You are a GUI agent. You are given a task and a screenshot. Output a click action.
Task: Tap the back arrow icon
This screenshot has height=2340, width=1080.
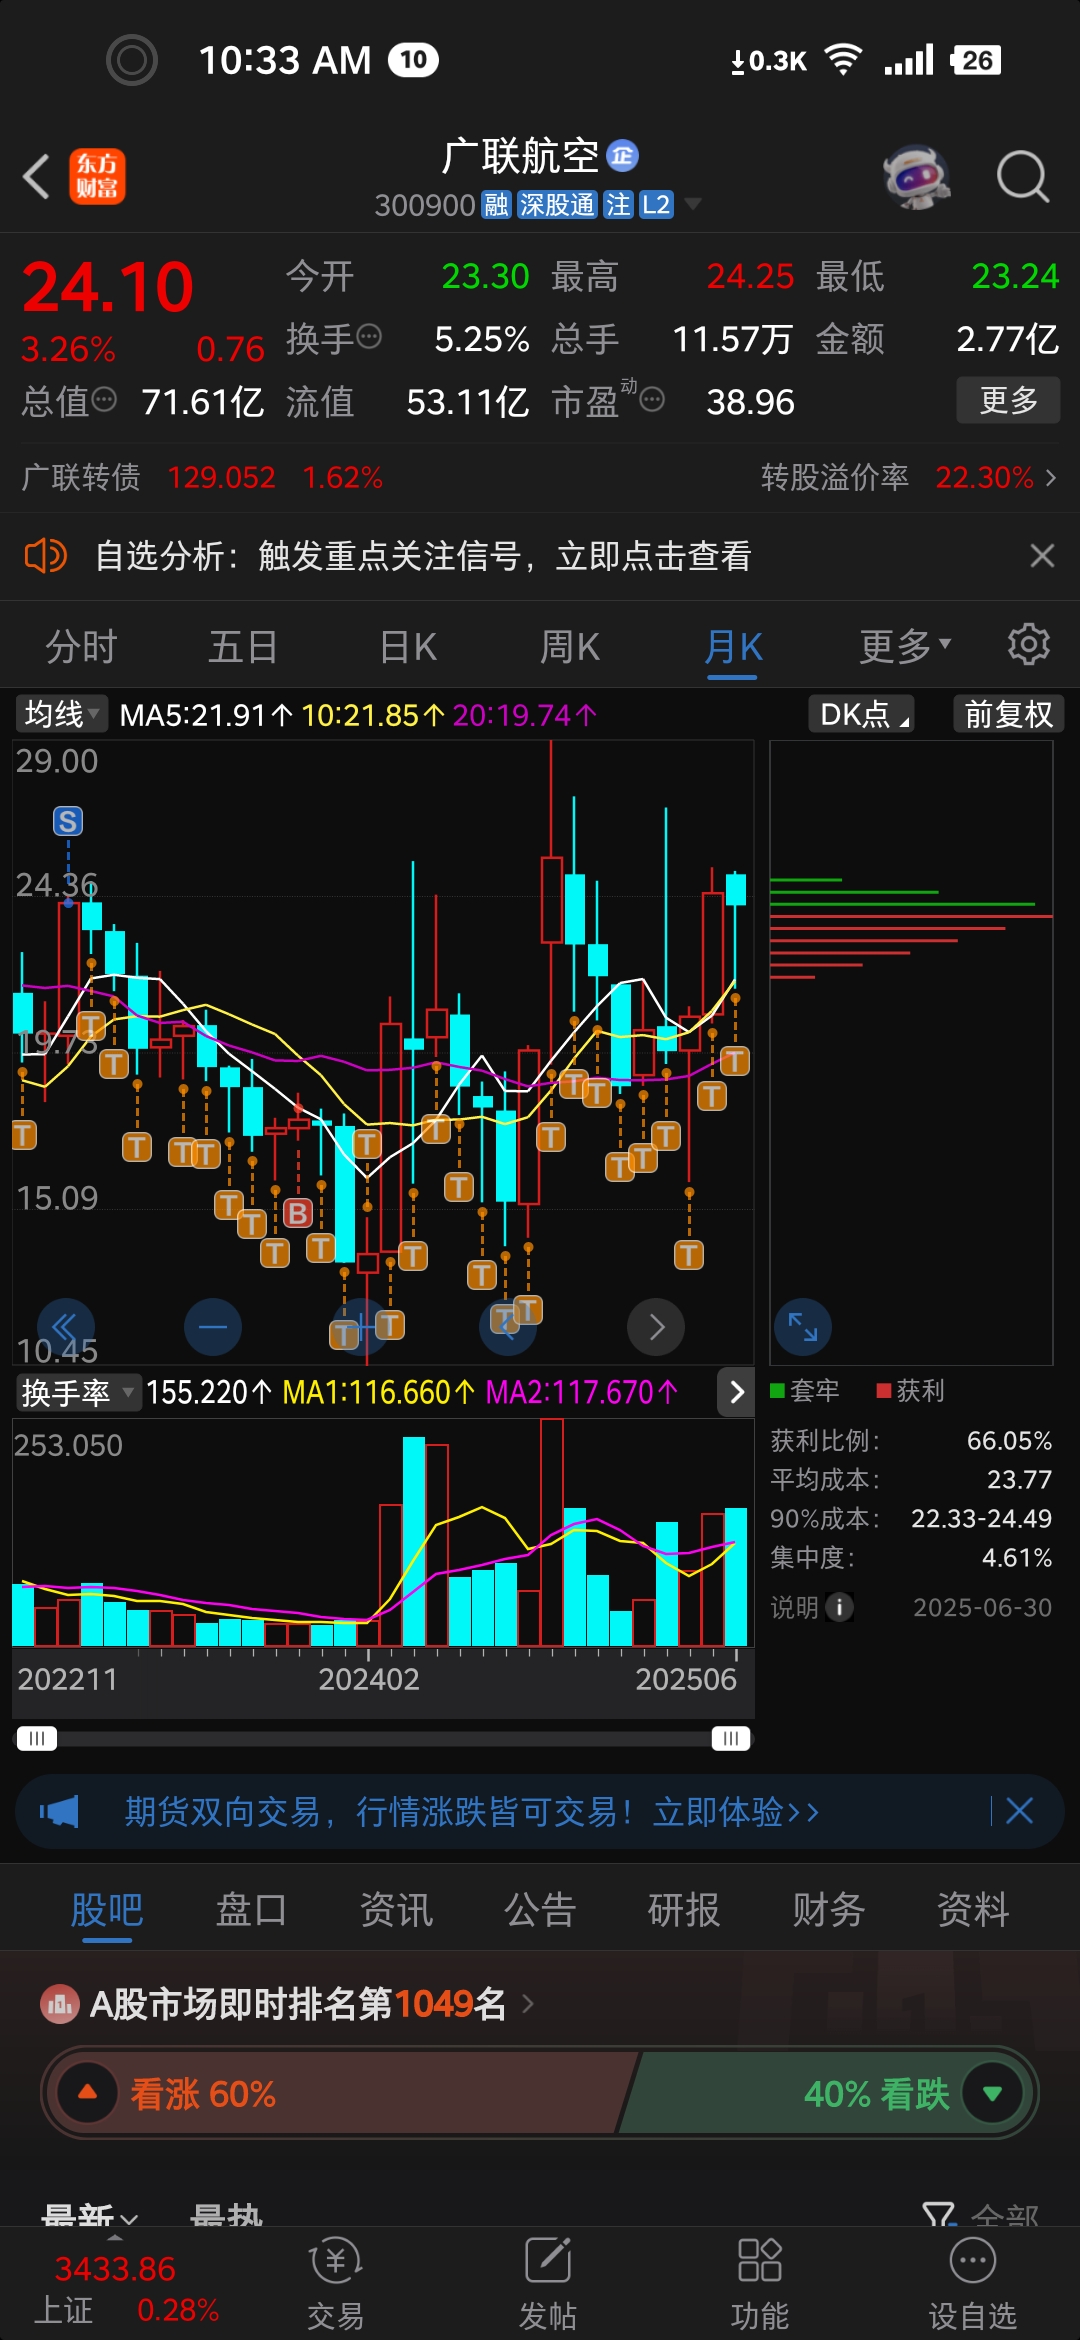(x=37, y=177)
